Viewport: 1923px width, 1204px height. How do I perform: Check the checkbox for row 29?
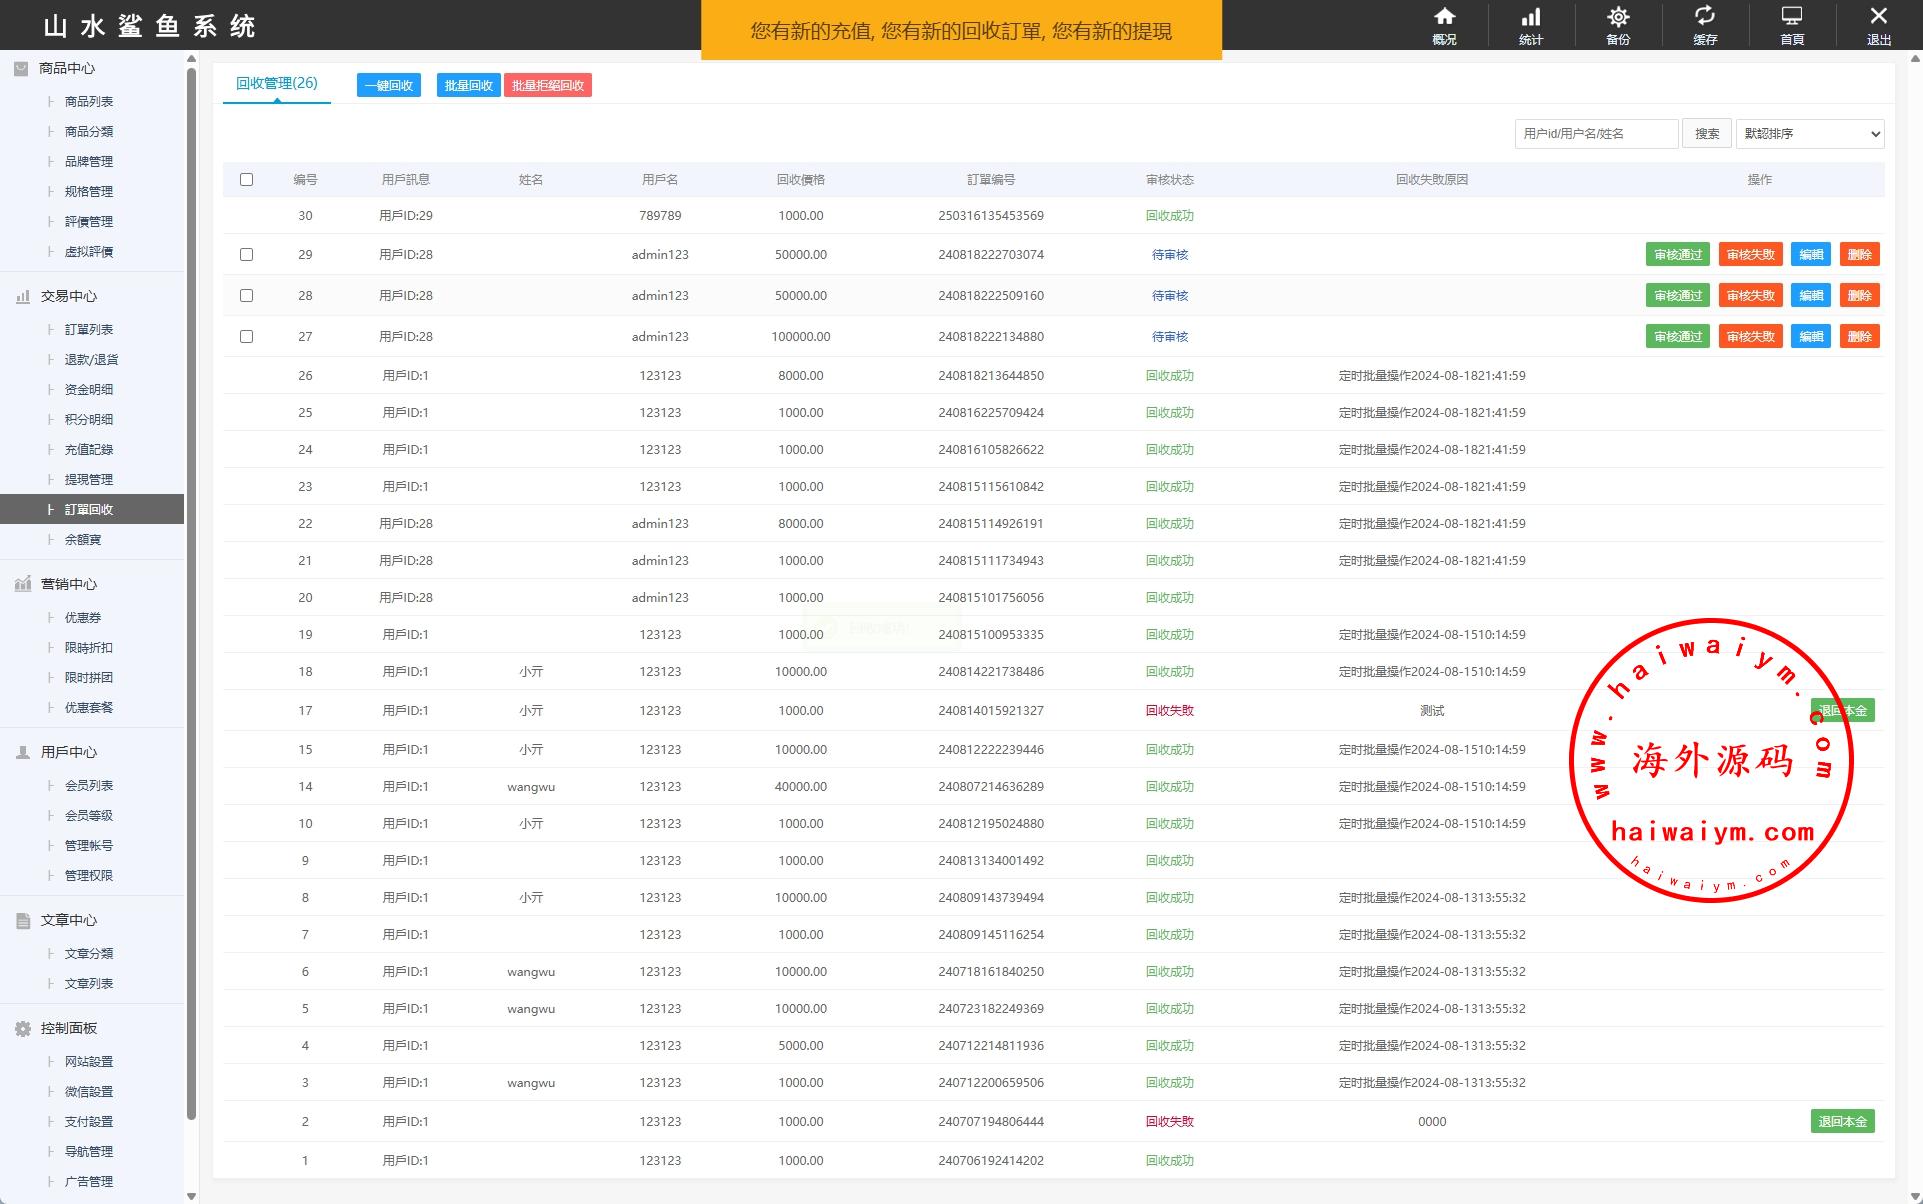pos(246,255)
